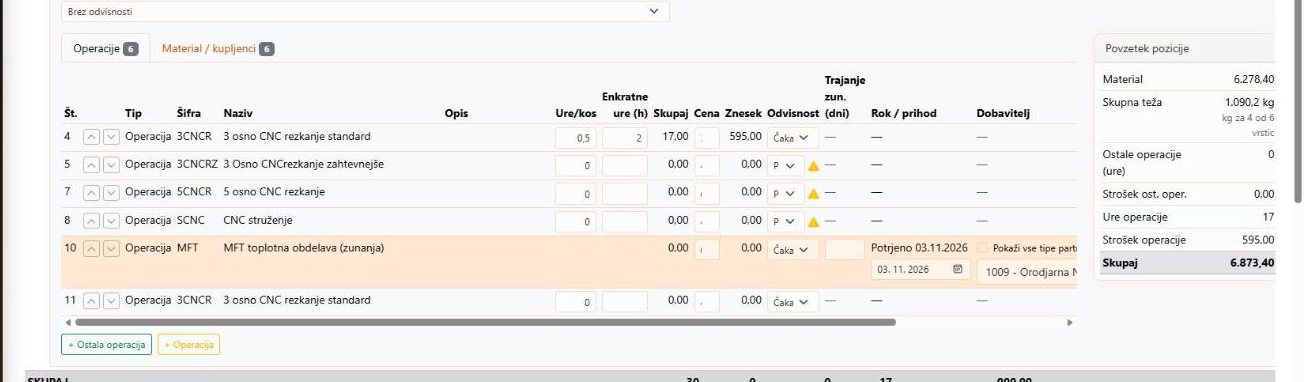Move 3CNCRZ row 5 down
Image resolution: width=1304 pixels, height=382 pixels.
coord(111,165)
